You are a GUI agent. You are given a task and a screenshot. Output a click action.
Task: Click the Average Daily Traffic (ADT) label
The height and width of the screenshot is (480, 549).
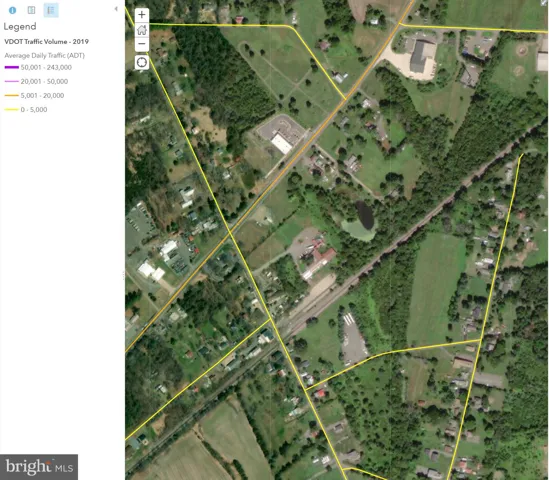coord(44,55)
